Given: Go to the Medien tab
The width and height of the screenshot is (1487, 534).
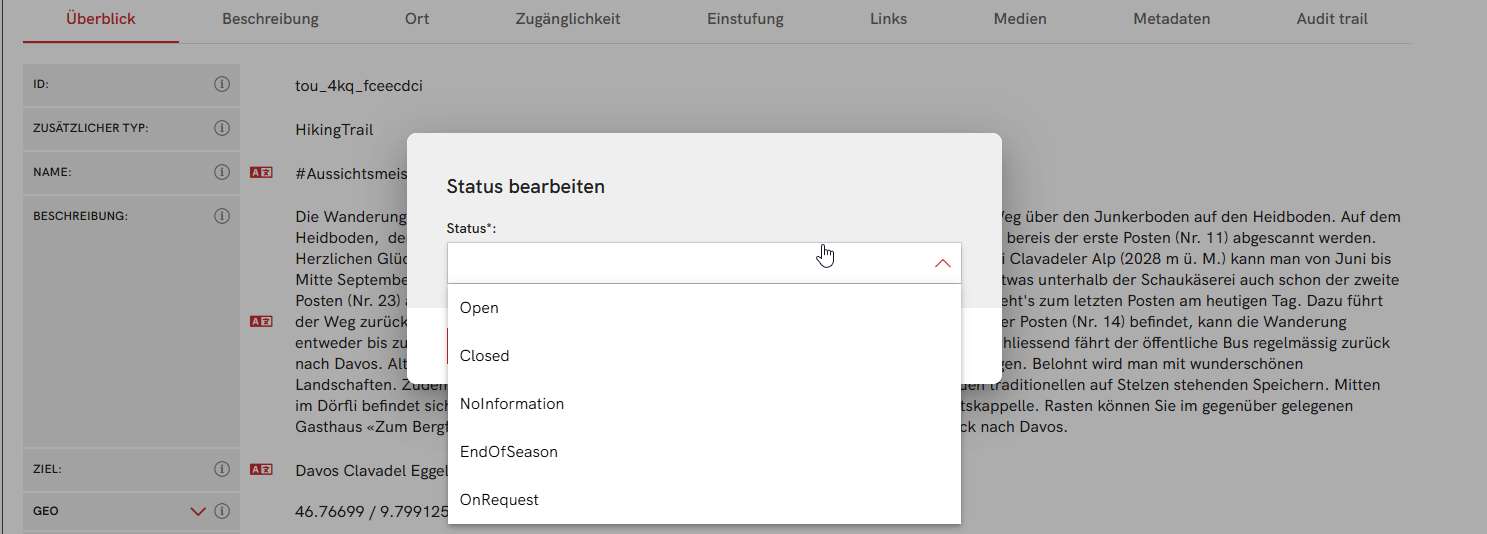Looking at the screenshot, I should click(1020, 19).
